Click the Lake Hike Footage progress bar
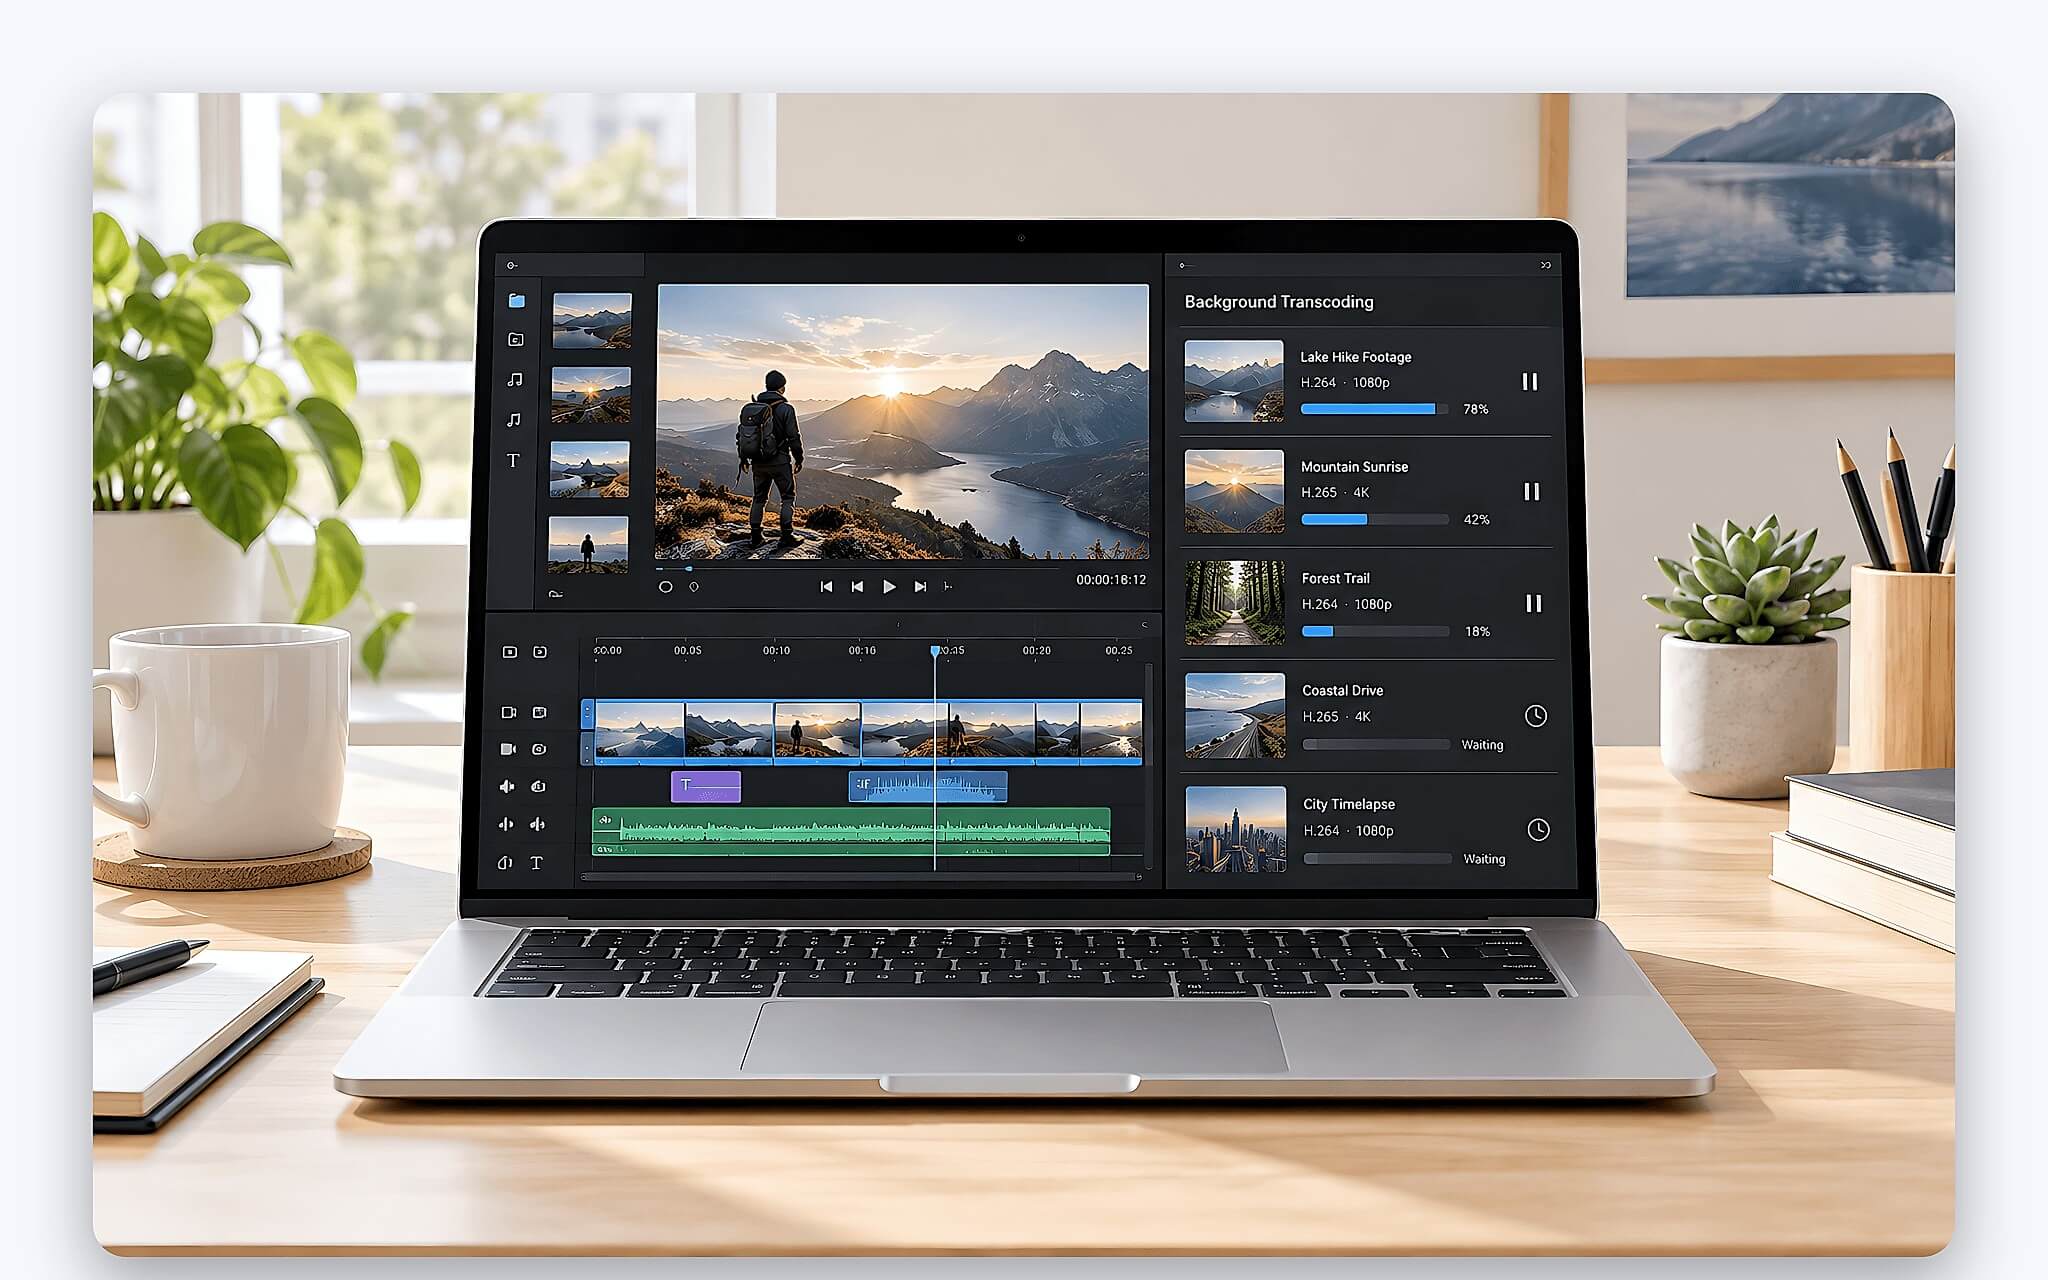 point(1374,409)
